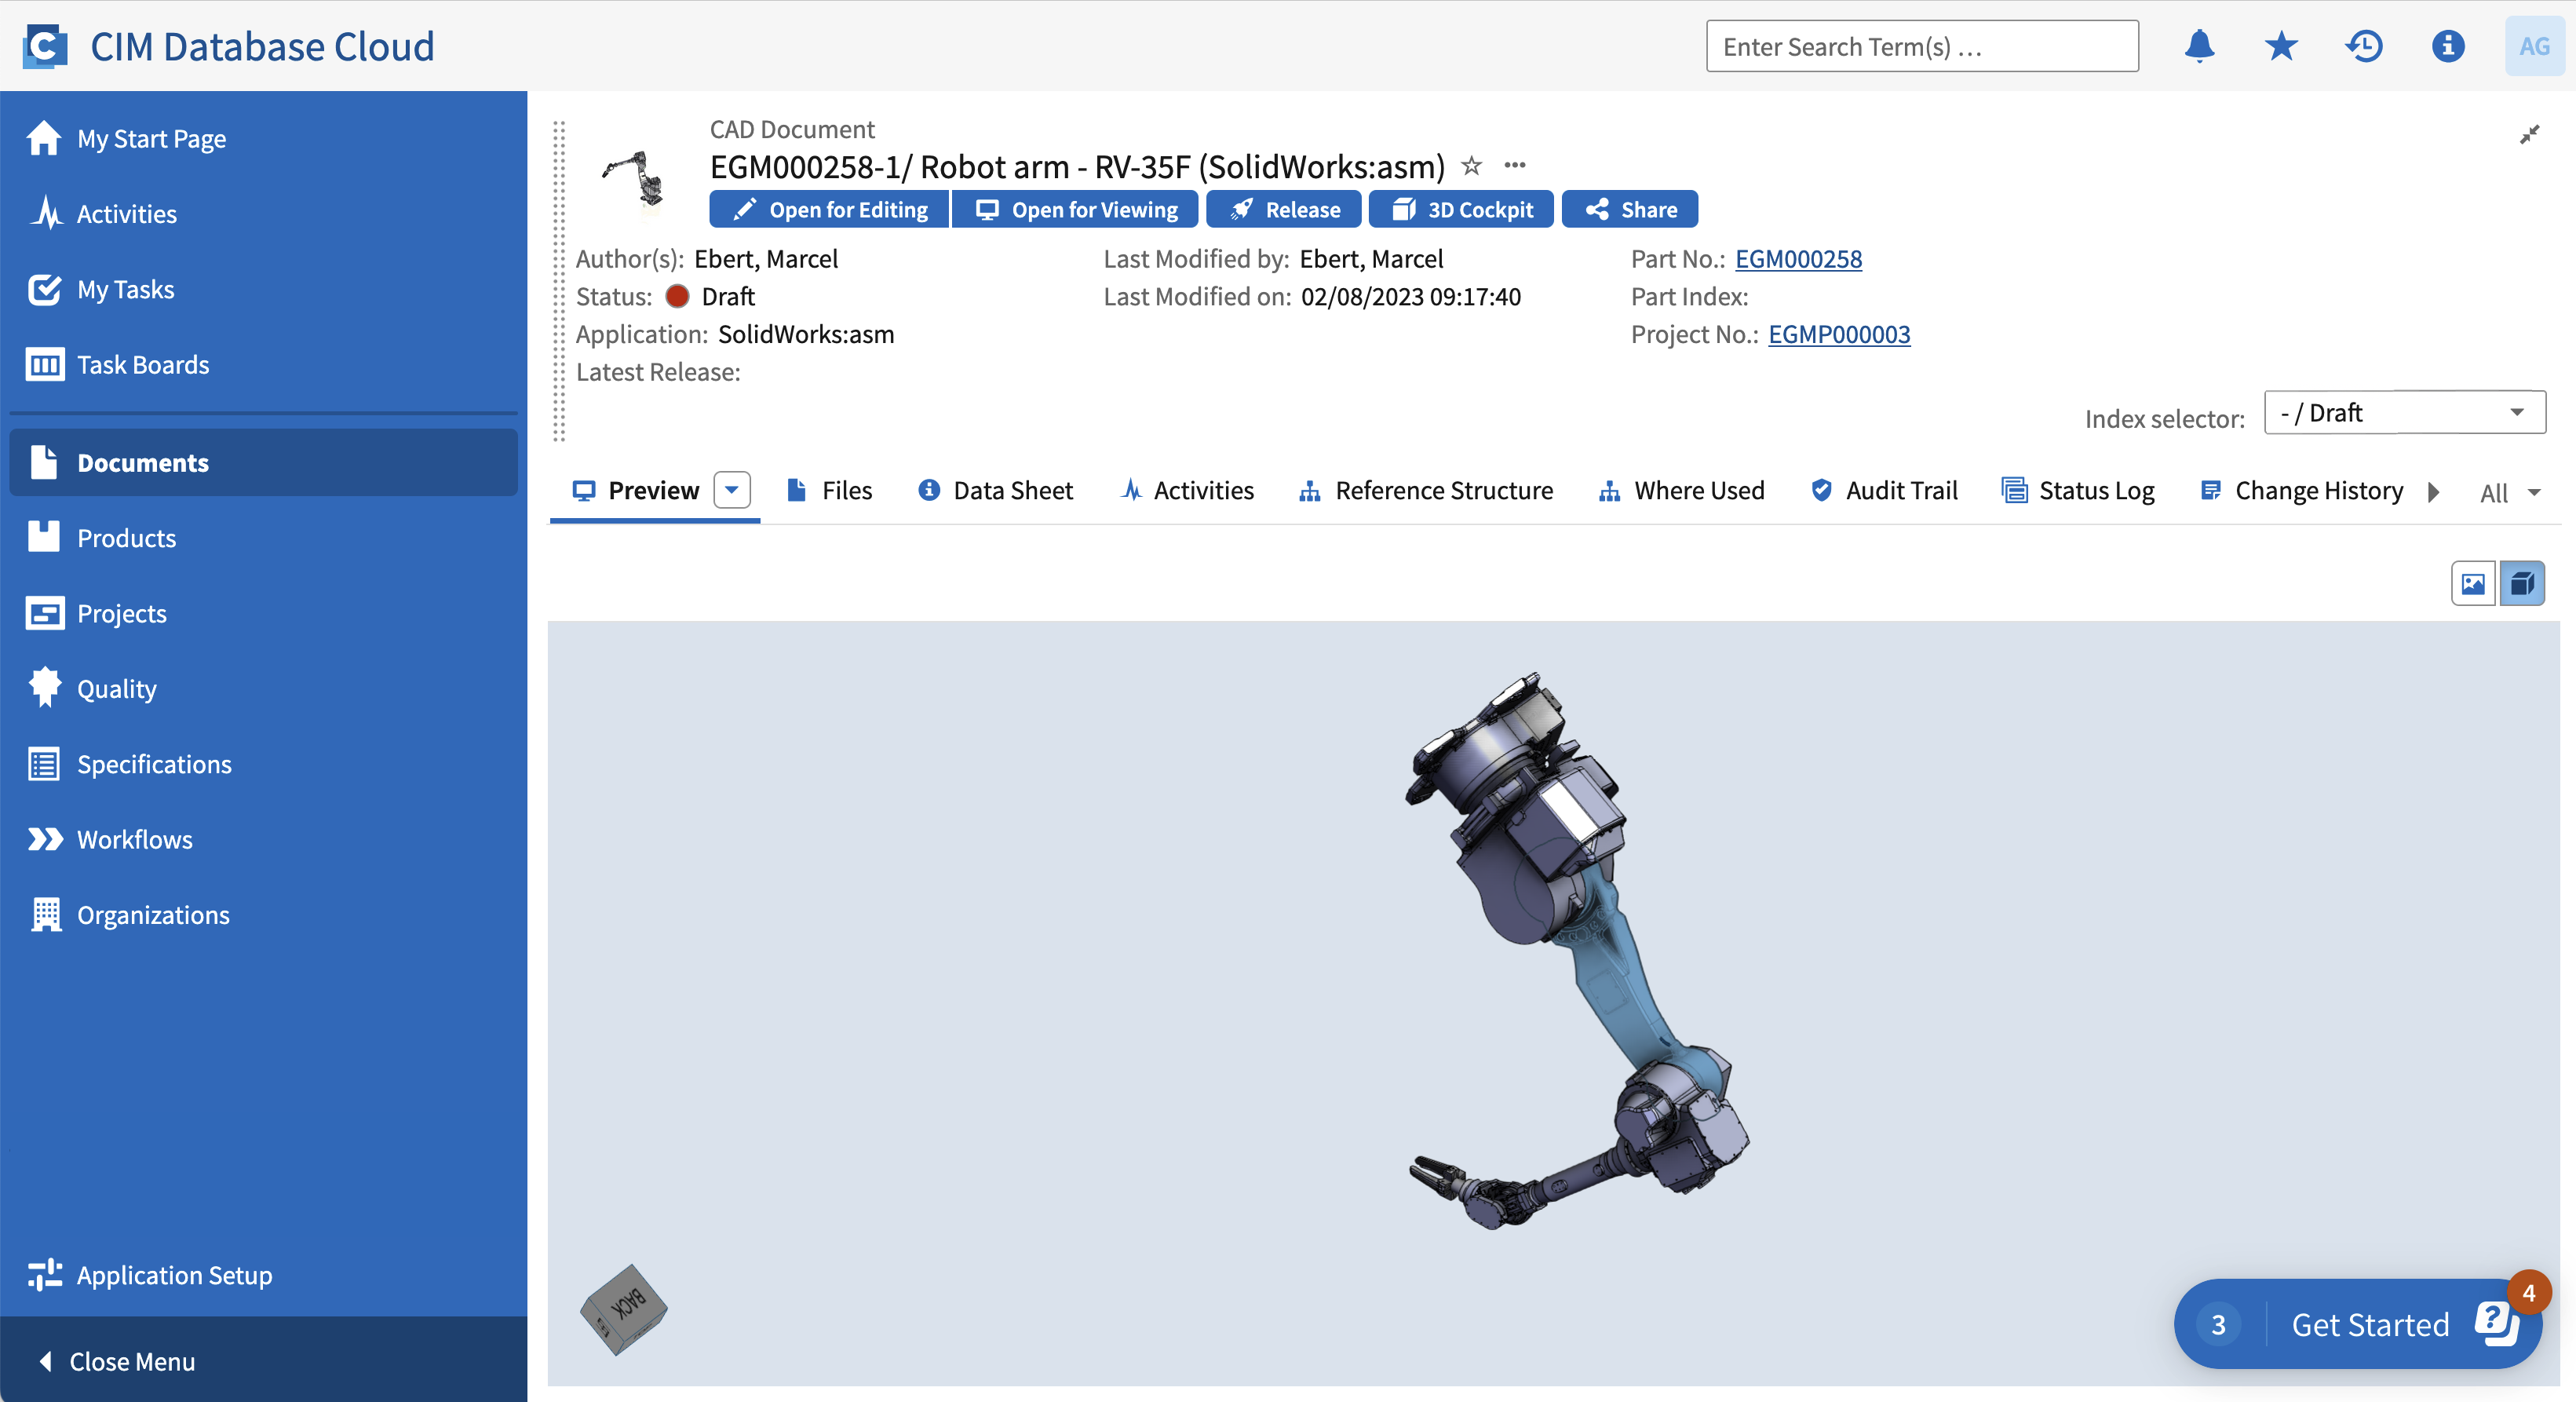Expand the All tabs dropdown
This screenshot has width=2576, height=1402.
(2510, 492)
